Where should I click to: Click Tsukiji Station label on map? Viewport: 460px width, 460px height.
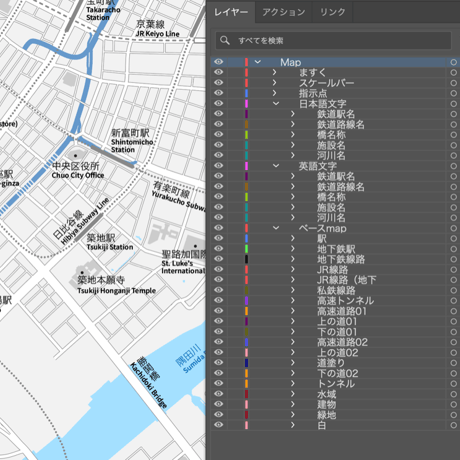[110, 247]
